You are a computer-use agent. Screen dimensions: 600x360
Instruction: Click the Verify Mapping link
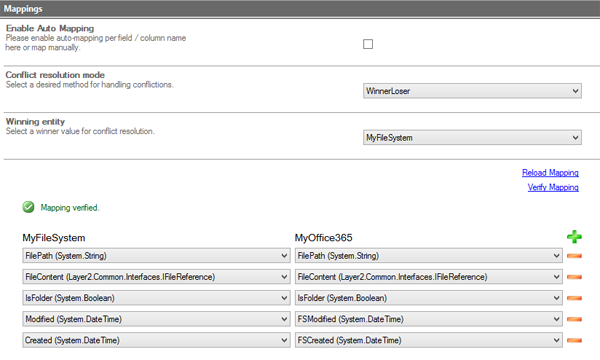[553, 187]
